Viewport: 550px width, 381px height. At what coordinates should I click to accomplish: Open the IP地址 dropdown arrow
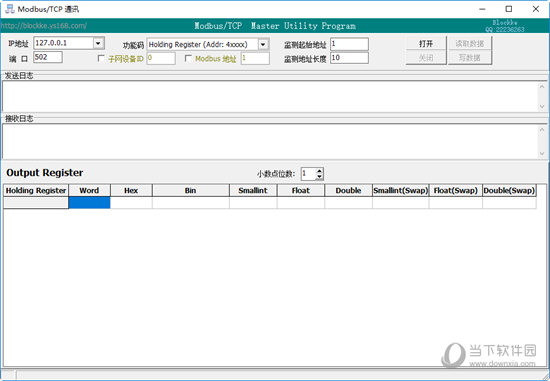pyautogui.click(x=98, y=43)
